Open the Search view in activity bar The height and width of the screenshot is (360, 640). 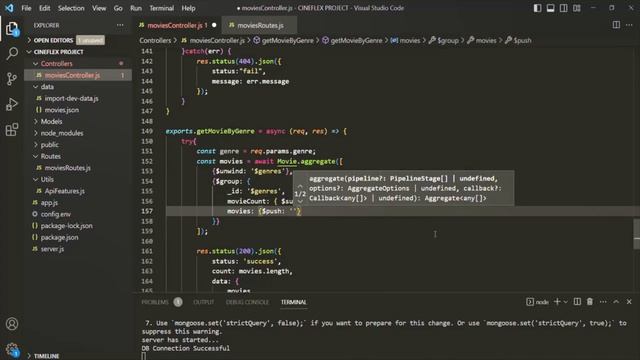coord(12,53)
